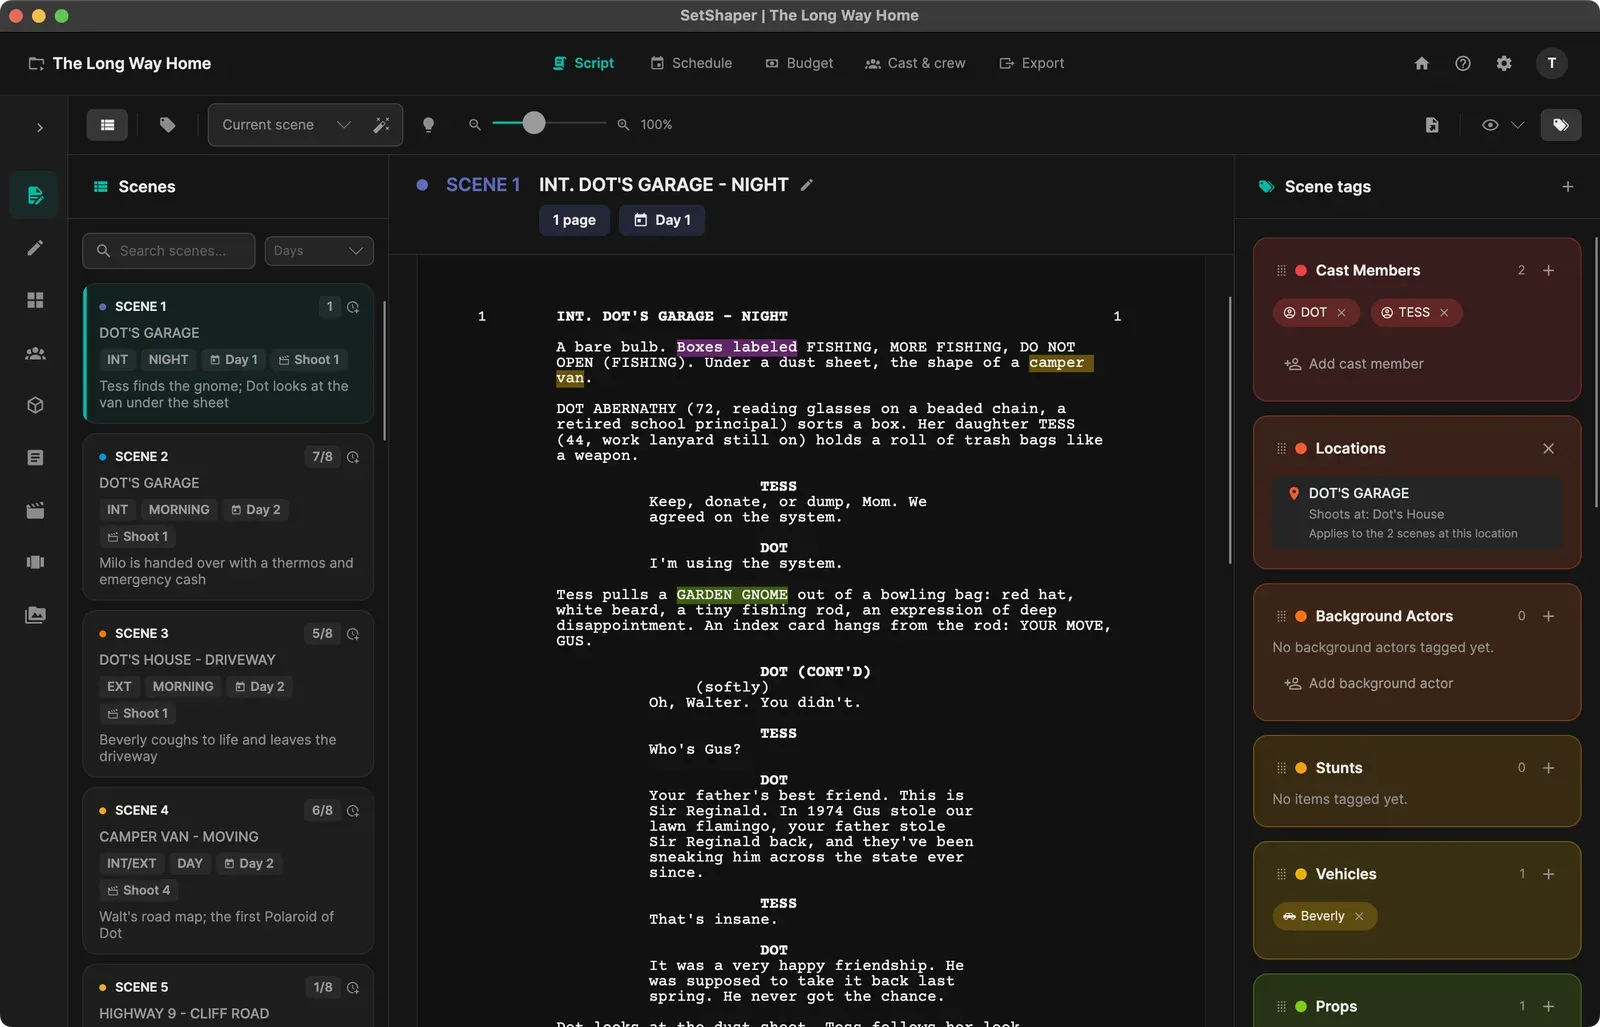
Task: Click the zoom out magnifier icon
Action: 475,125
